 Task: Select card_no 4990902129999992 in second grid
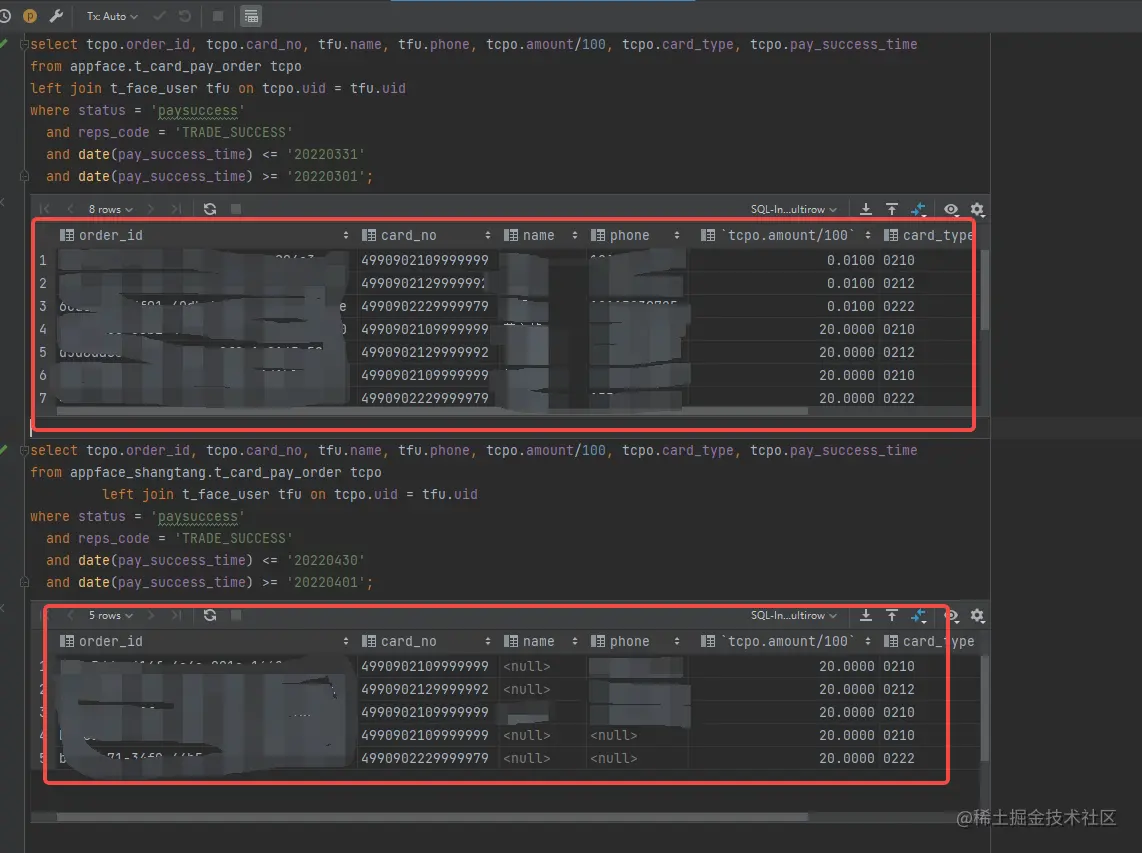[425, 690]
